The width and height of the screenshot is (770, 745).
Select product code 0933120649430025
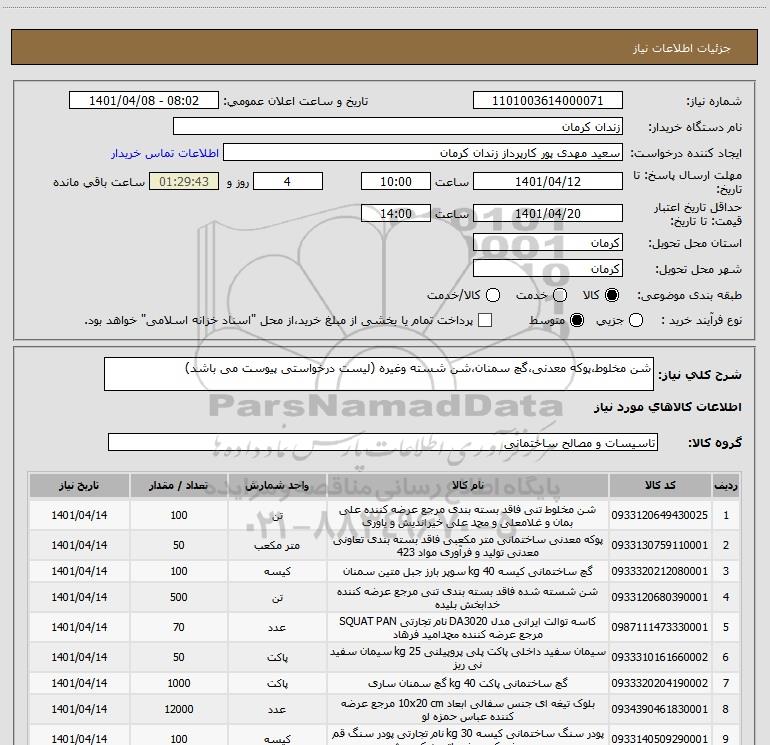pyautogui.click(x=660, y=515)
